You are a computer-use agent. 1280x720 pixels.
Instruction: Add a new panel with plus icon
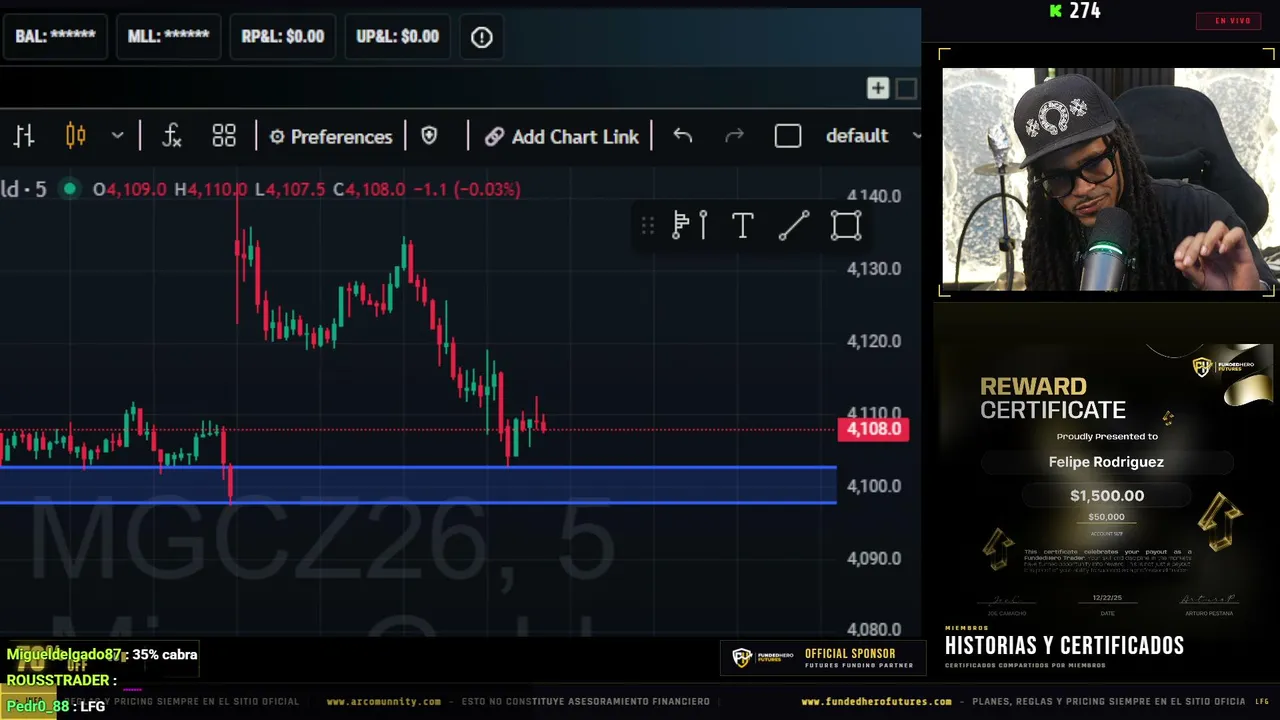pos(877,88)
